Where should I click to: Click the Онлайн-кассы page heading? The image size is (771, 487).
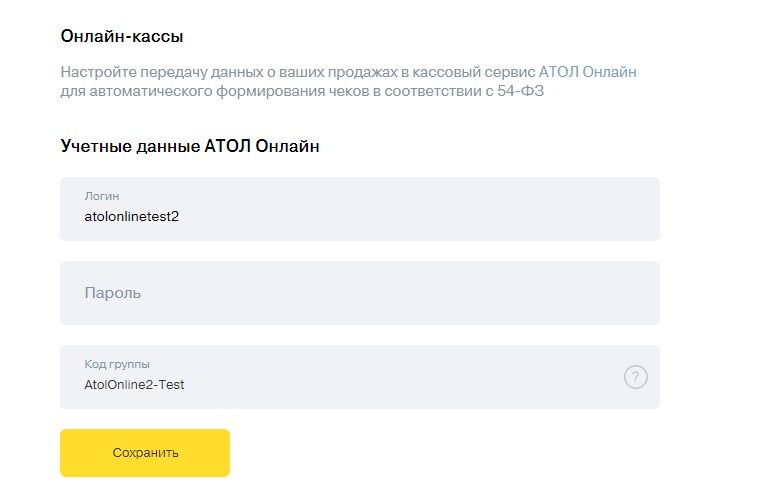tap(122, 36)
